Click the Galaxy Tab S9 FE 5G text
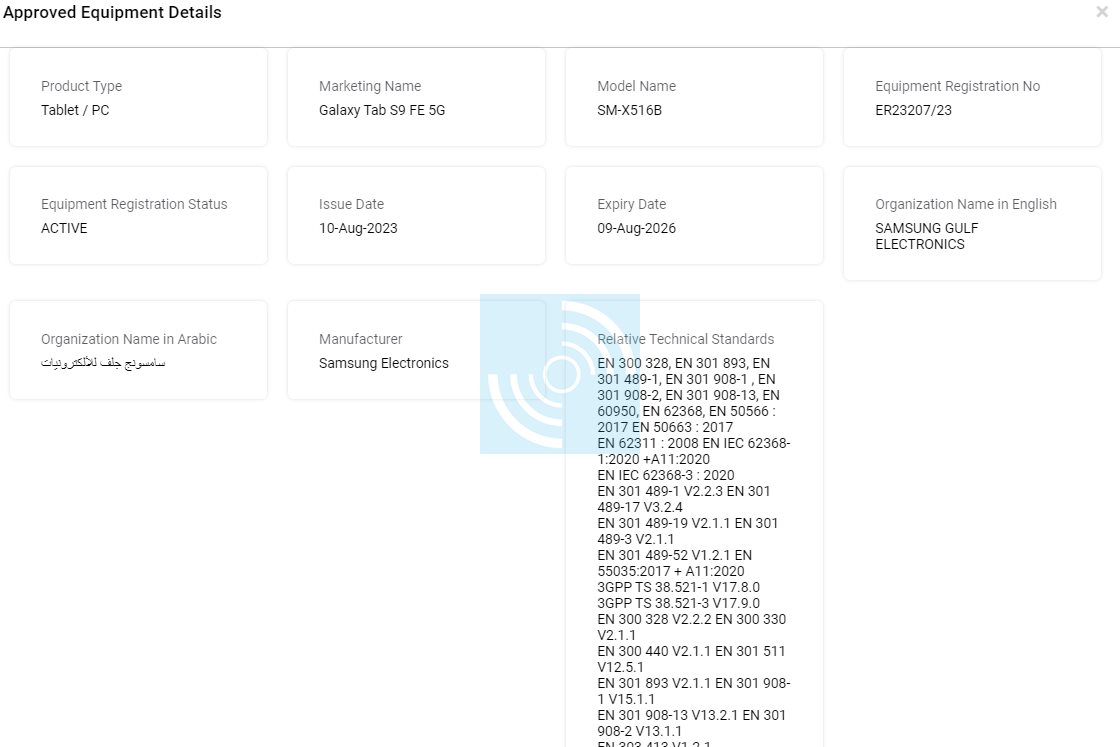1120x747 pixels. (x=382, y=110)
